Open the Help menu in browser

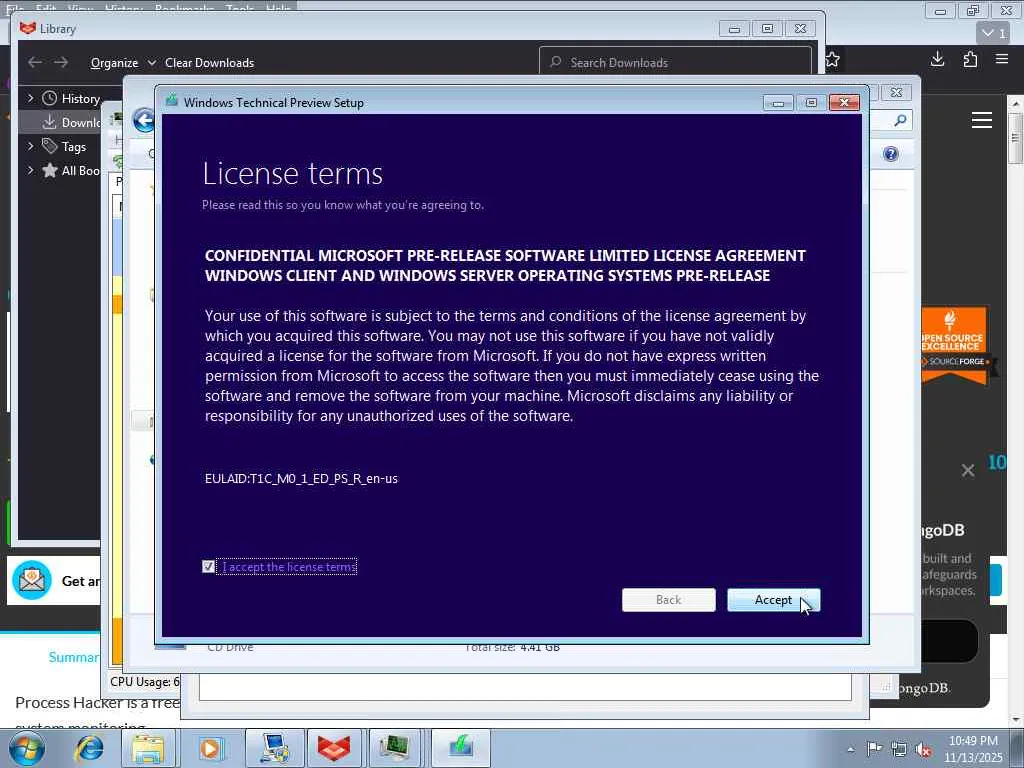tap(278, 7)
